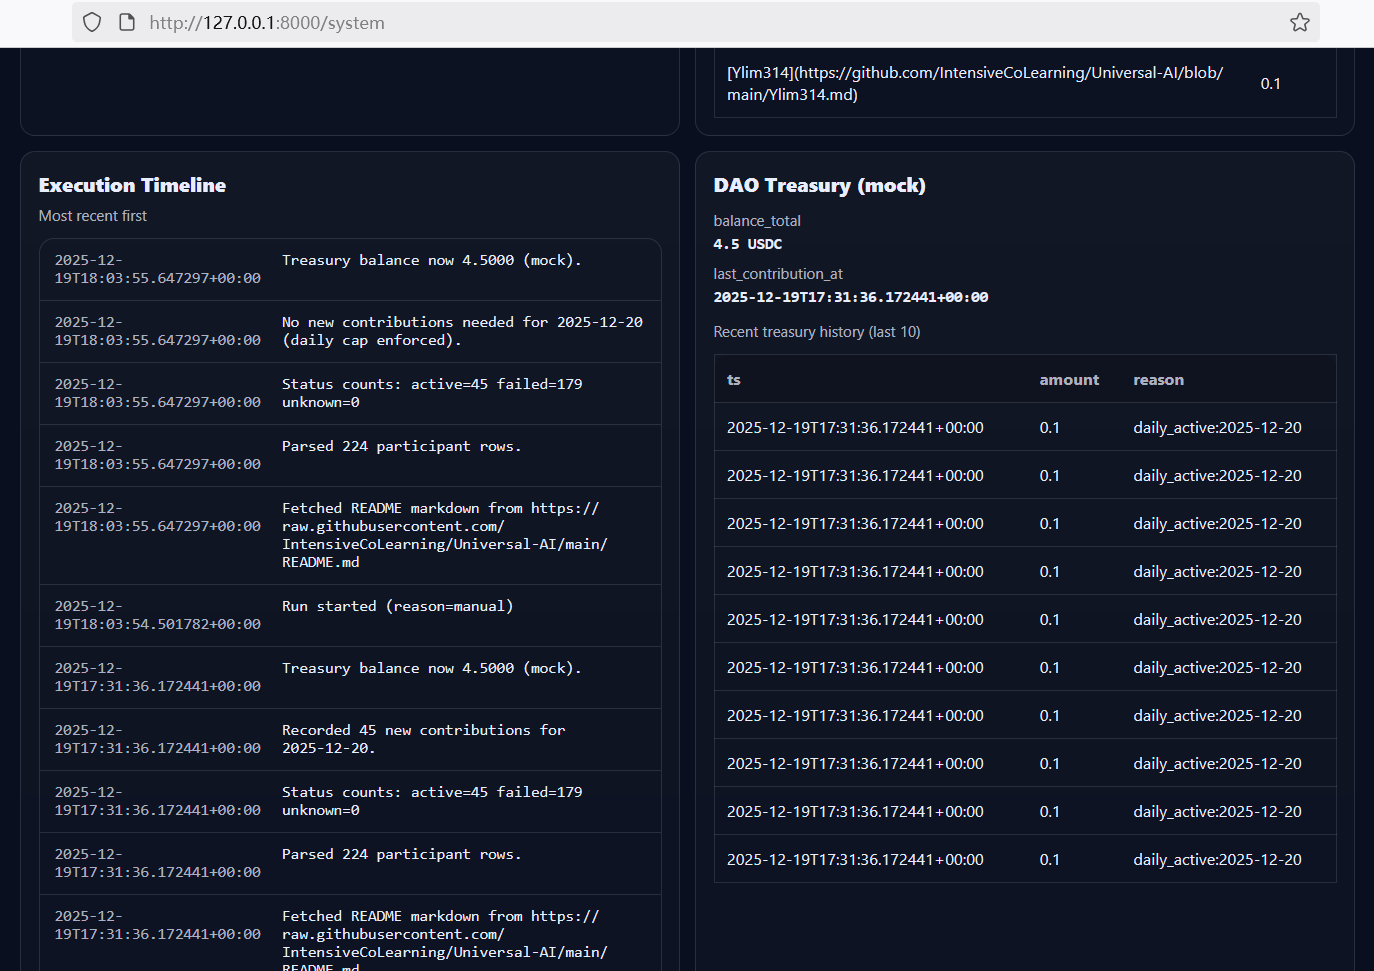Select the 4.5 USDC balance value

coord(747,244)
